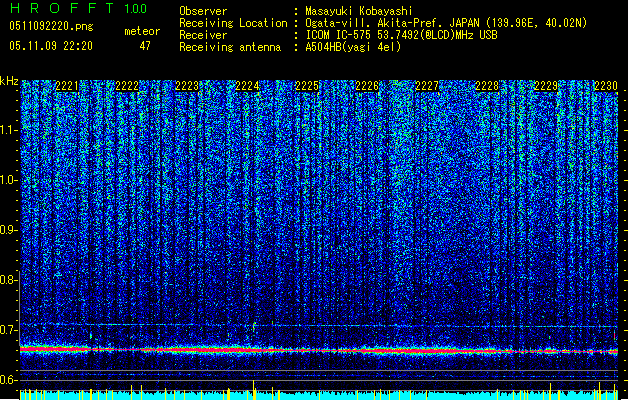
Task: Click the 2223 time marker
Action: (187, 86)
